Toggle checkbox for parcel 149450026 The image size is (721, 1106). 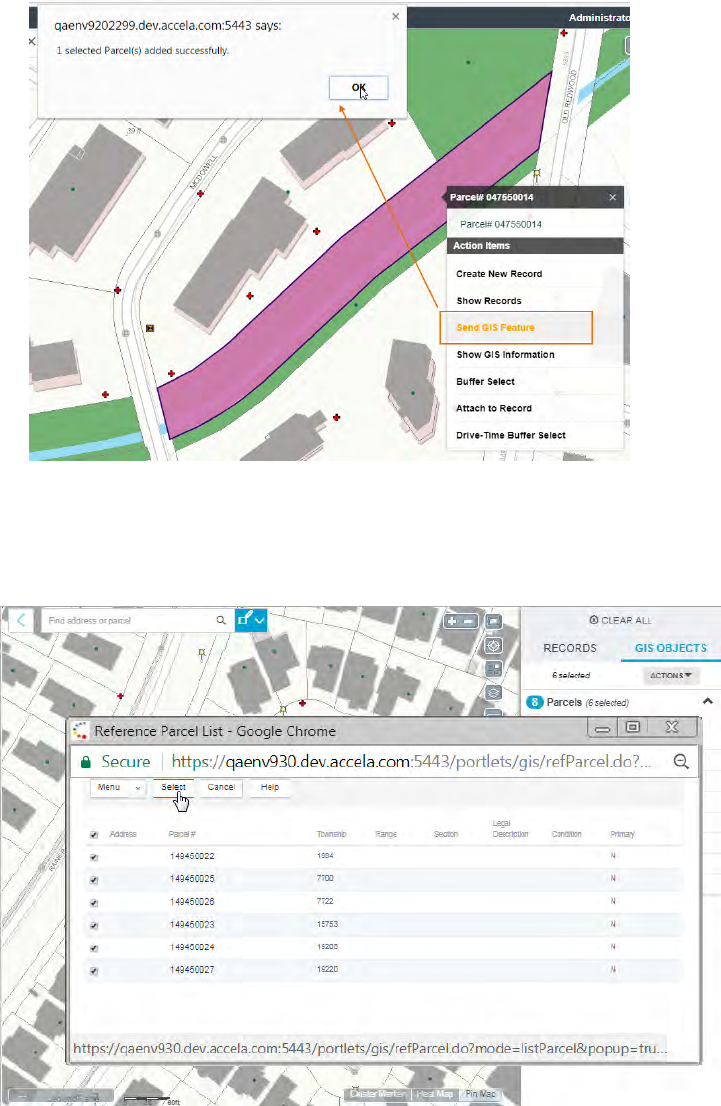pos(94,903)
